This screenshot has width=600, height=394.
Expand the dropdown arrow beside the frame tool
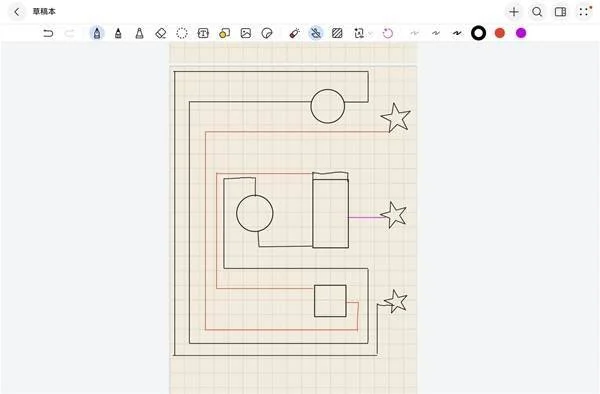[370, 34]
